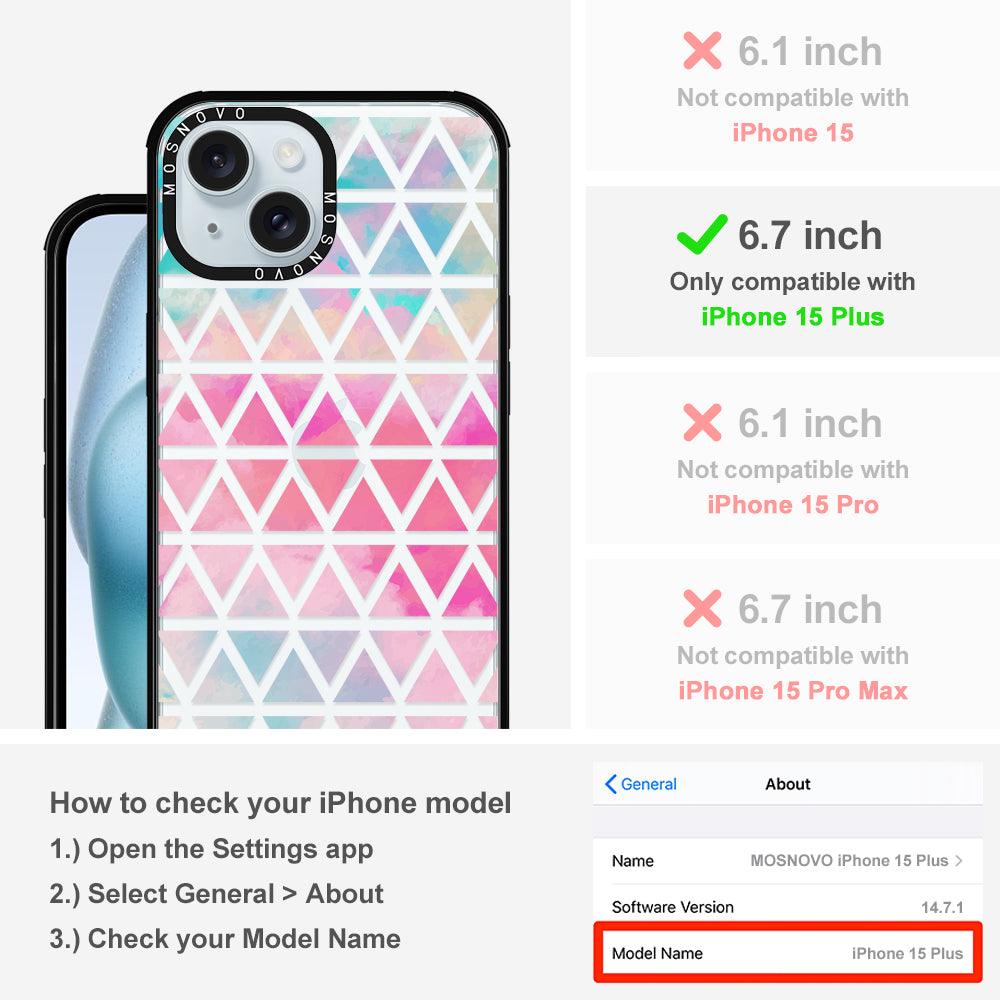Click the green iPhone 15 Plus text
1000x1000 pixels.
point(793,317)
